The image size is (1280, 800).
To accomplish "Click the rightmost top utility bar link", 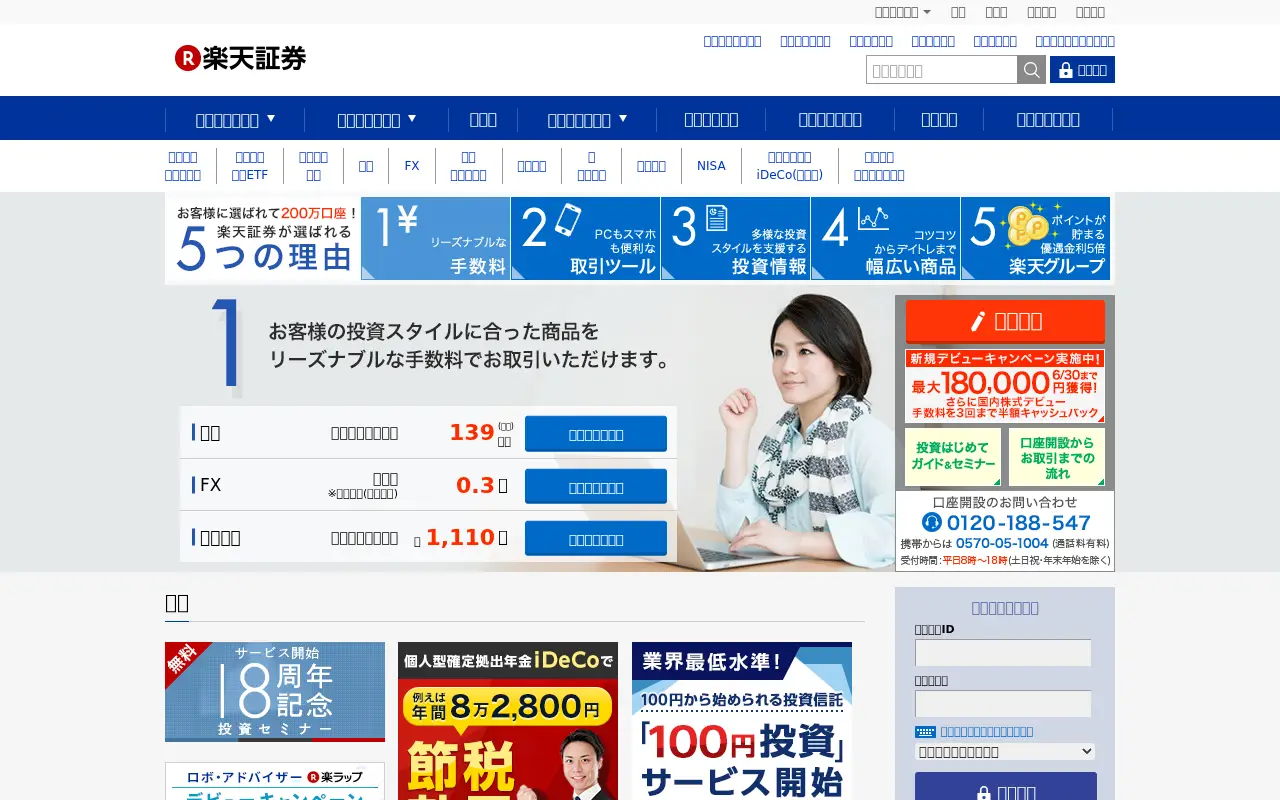I will click(x=1090, y=12).
